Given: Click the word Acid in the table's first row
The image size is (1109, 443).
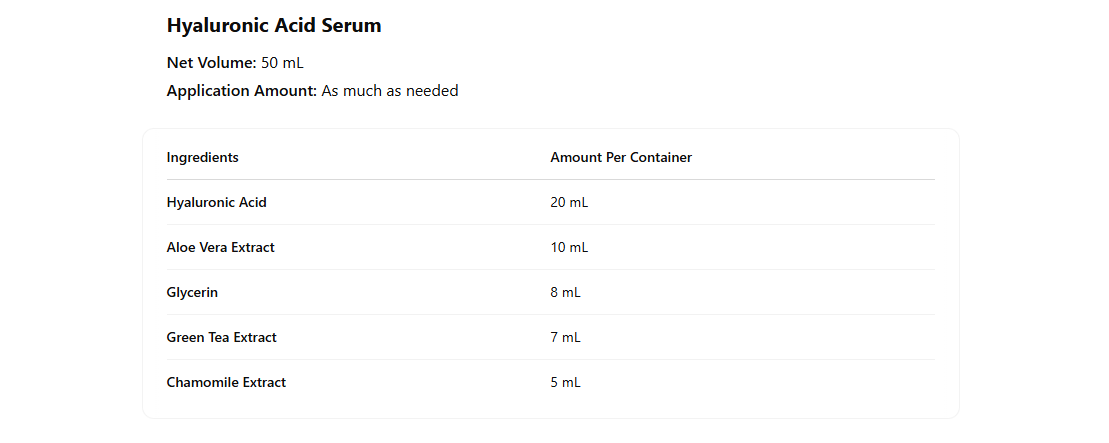Looking at the screenshot, I should tap(252, 202).
